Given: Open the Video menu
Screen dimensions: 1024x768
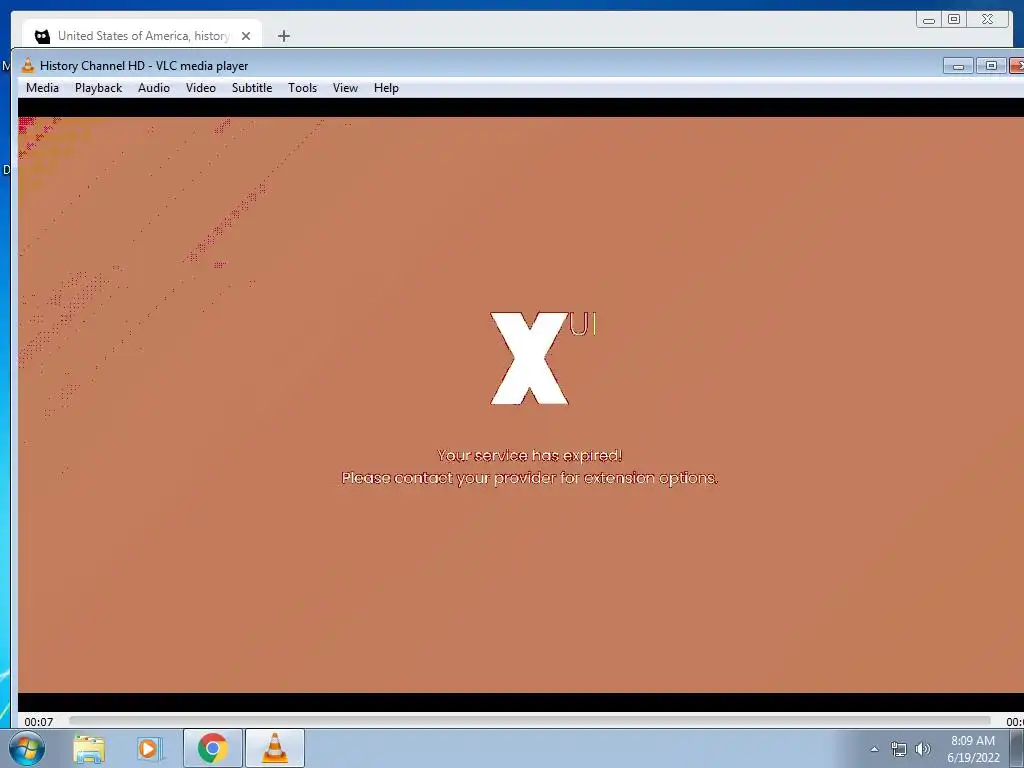Looking at the screenshot, I should pyautogui.click(x=200, y=88).
